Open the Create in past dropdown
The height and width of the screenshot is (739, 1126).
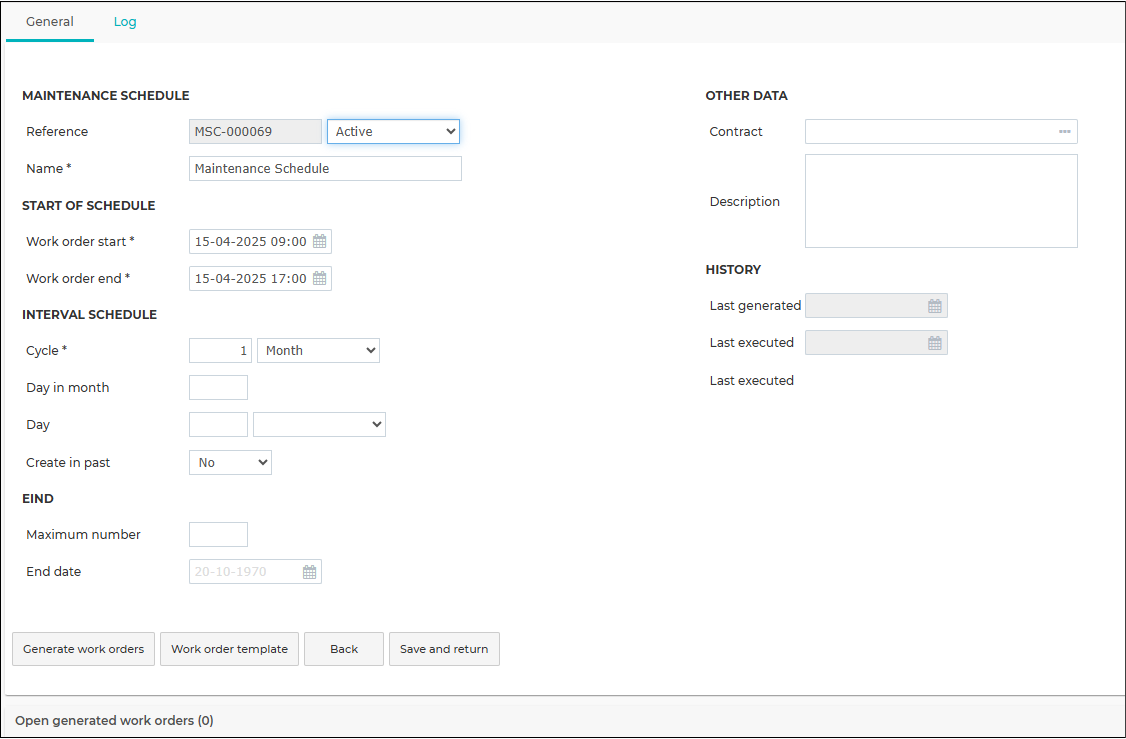point(231,463)
